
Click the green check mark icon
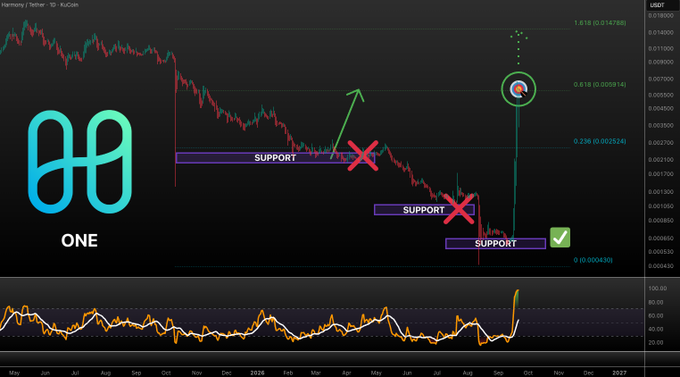click(x=560, y=237)
